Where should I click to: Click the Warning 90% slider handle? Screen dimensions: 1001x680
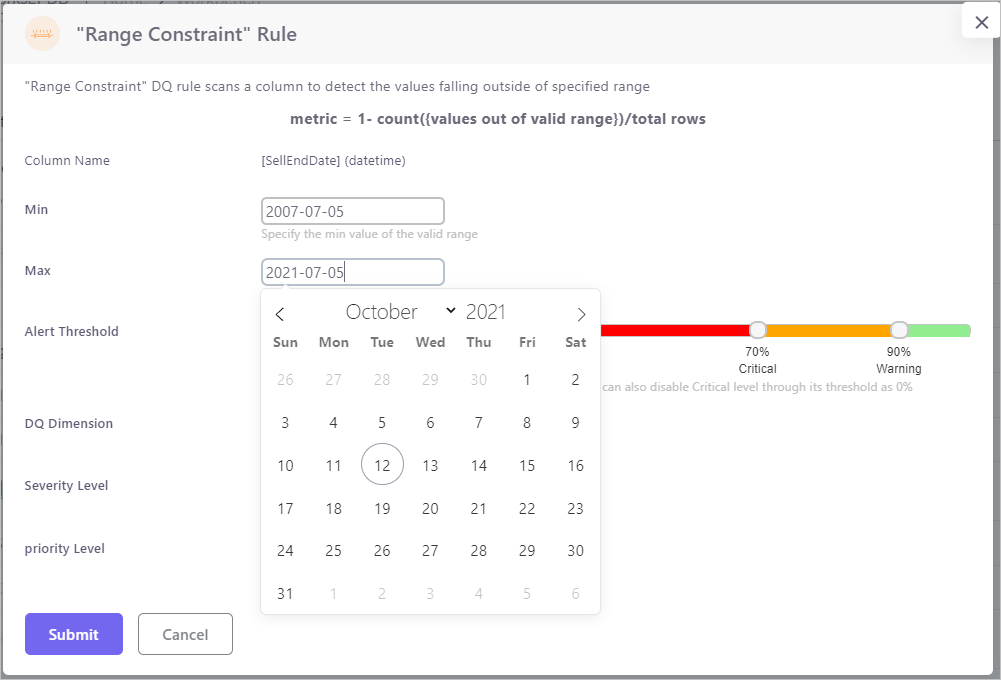tap(899, 330)
